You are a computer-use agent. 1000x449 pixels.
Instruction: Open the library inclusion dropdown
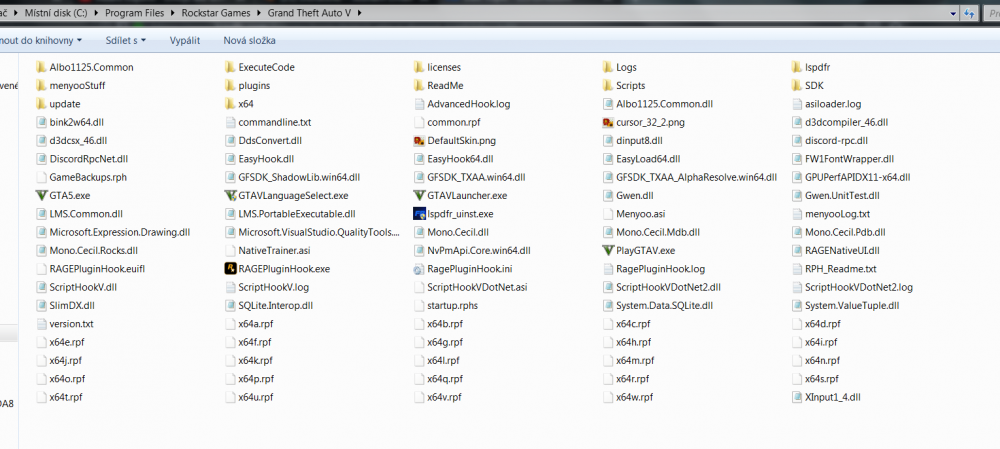click(x=42, y=40)
